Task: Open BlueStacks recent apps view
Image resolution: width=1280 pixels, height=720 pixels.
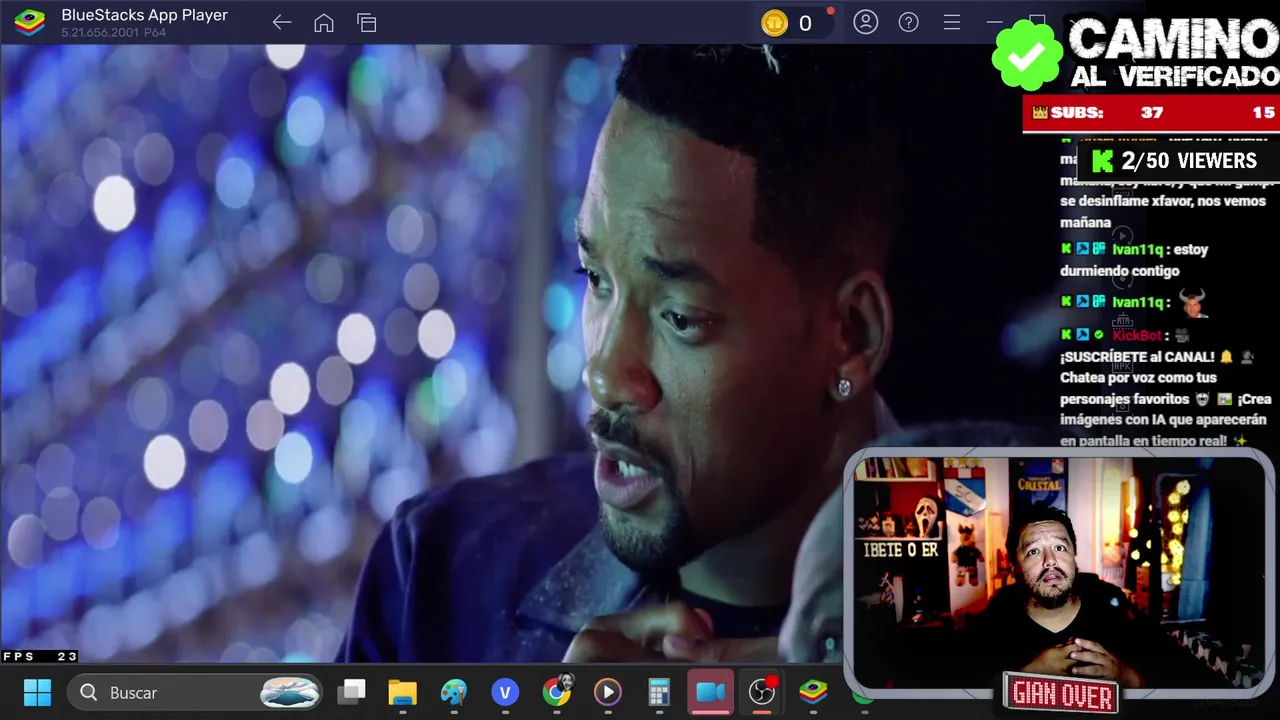Action: click(367, 23)
